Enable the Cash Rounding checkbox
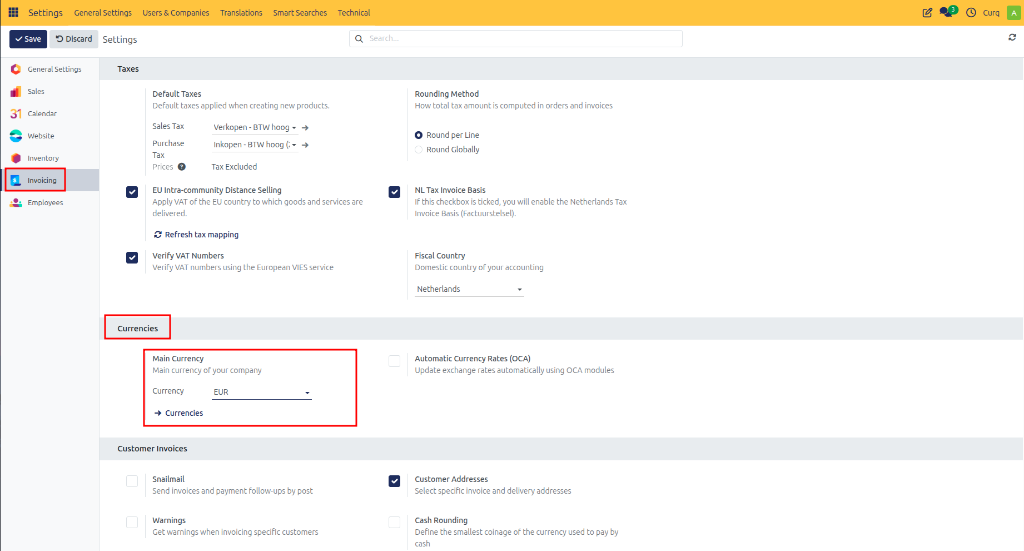The height and width of the screenshot is (551, 1024). 394,522
